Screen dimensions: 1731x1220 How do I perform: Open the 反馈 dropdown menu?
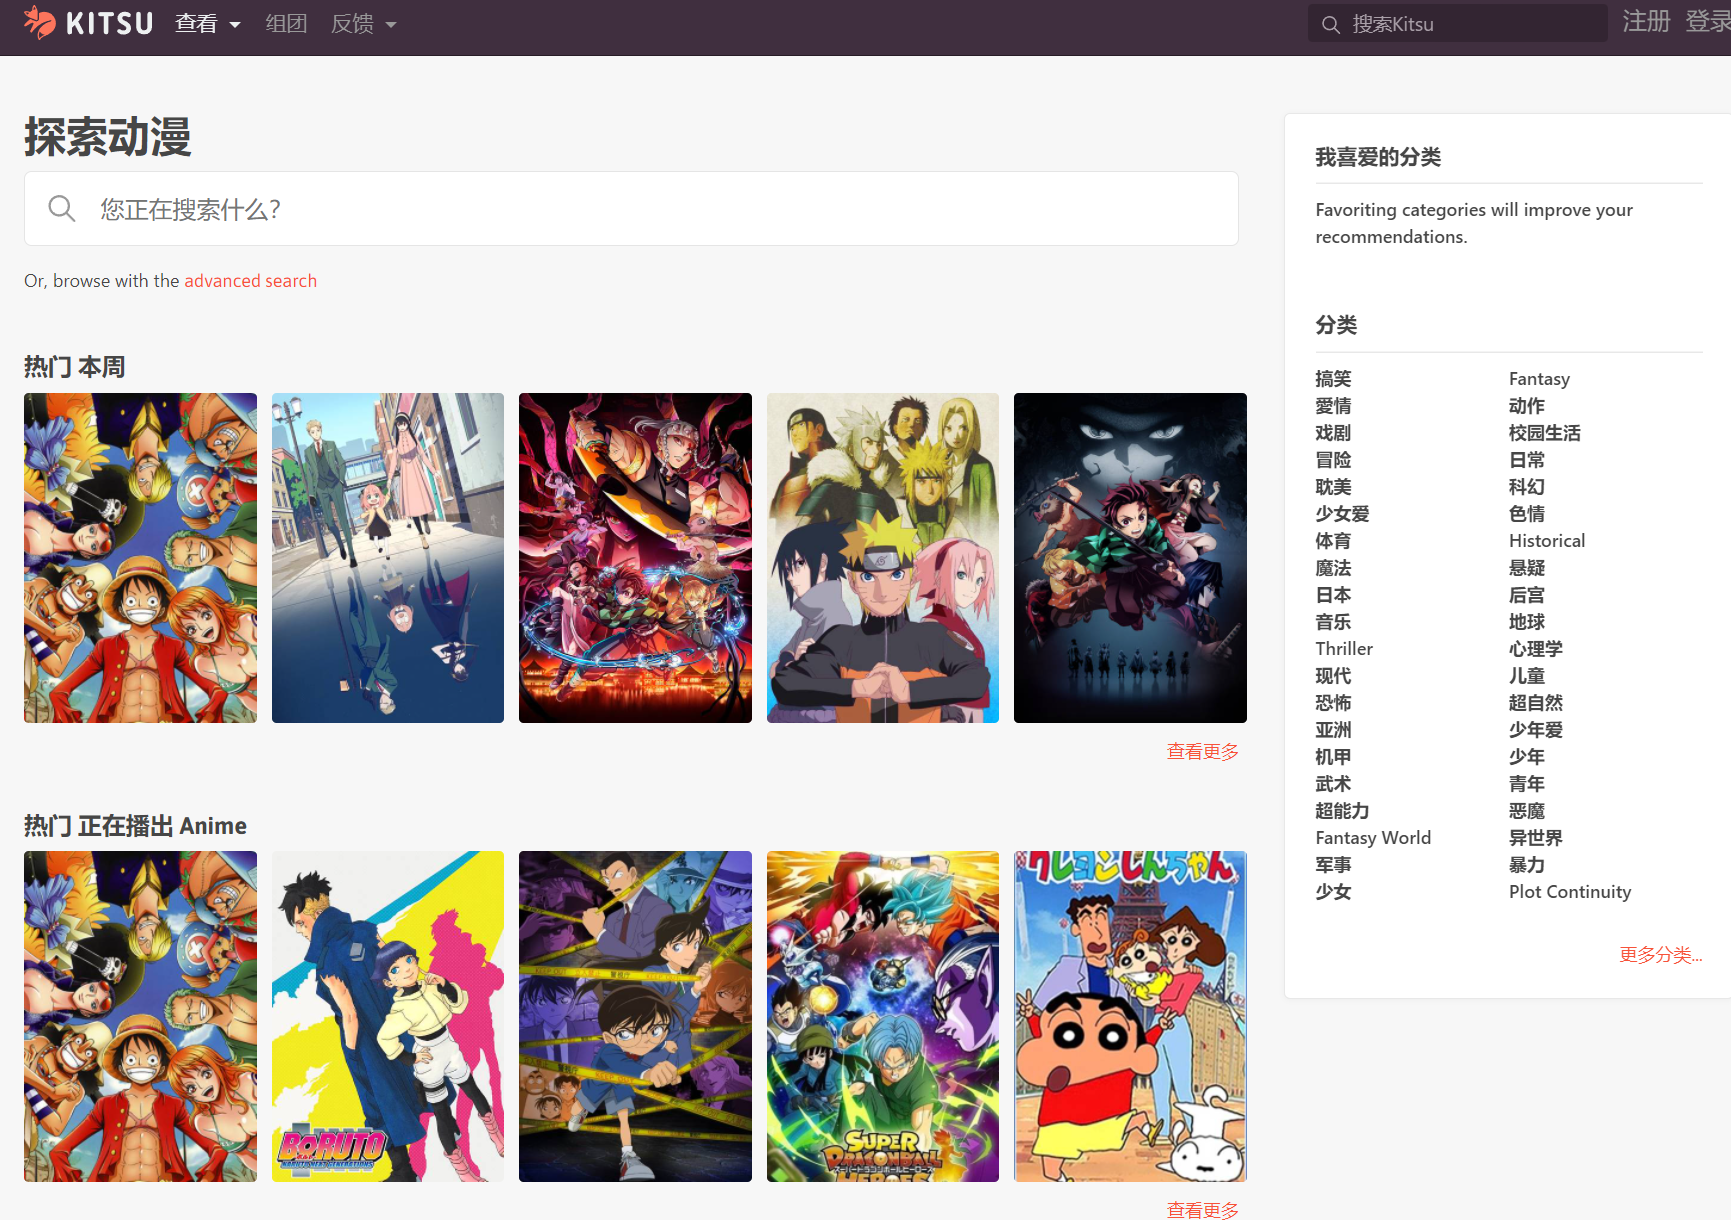pyautogui.click(x=364, y=24)
